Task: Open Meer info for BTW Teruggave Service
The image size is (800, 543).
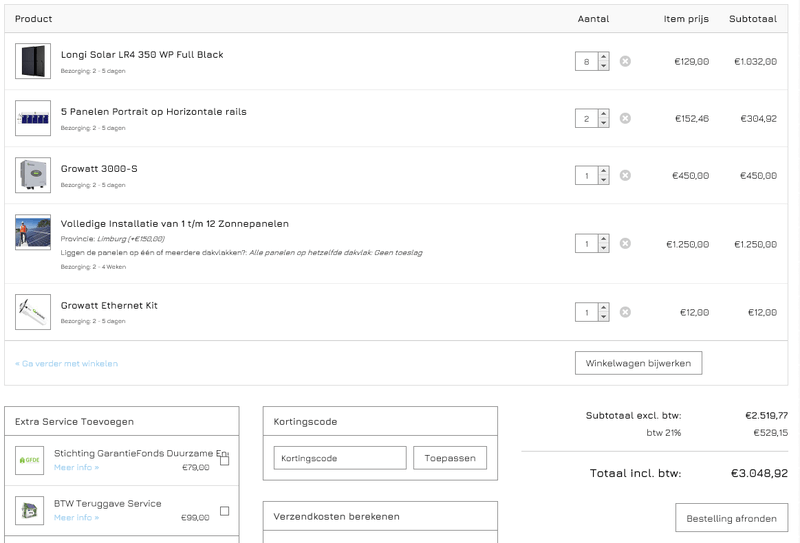Action: (x=77, y=517)
